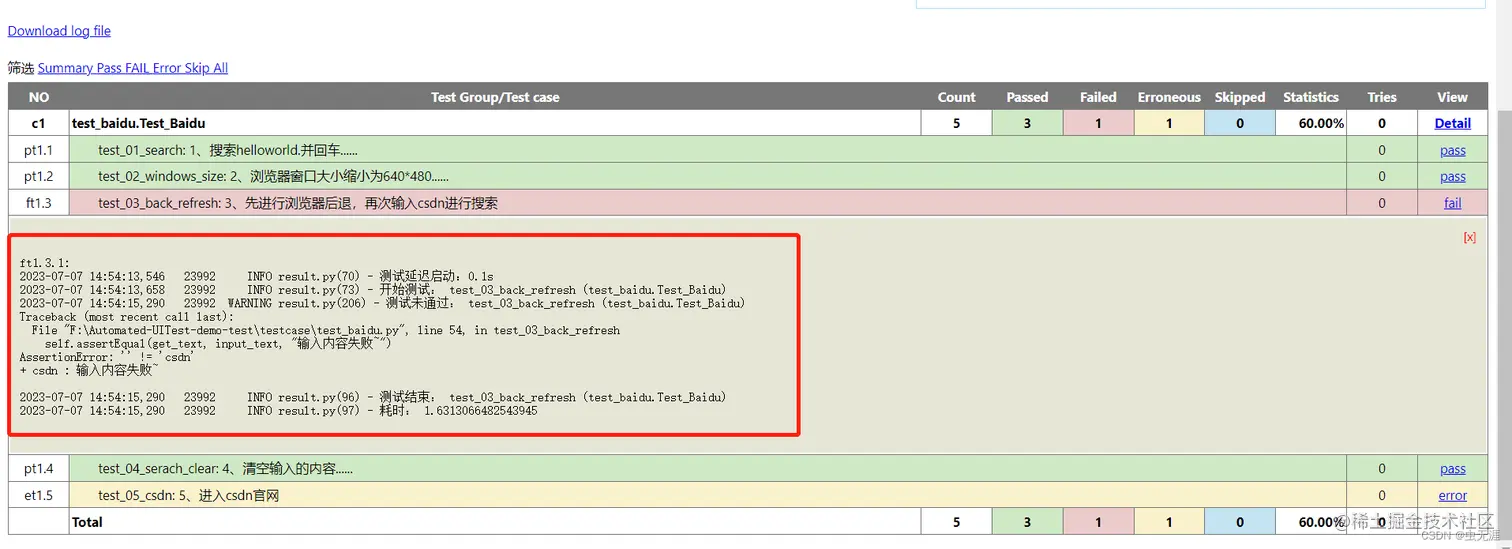Filter results by Skip
Screen dimensions: 1512x549
point(196,68)
